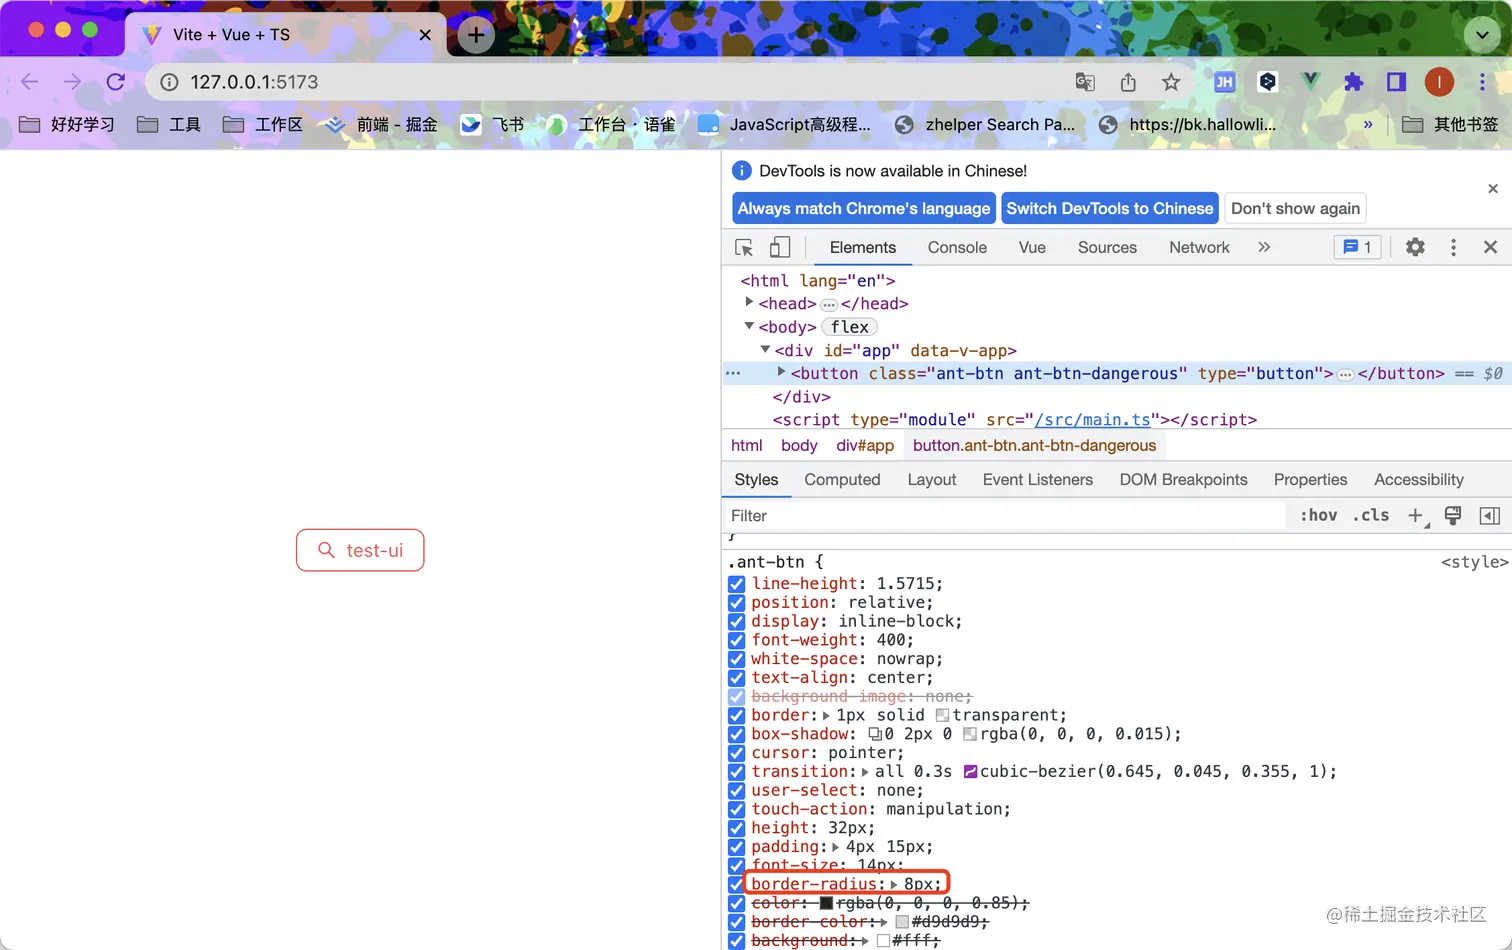Click the site info icon in the address bar
The width and height of the screenshot is (1512, 950).
click(170, 82)
